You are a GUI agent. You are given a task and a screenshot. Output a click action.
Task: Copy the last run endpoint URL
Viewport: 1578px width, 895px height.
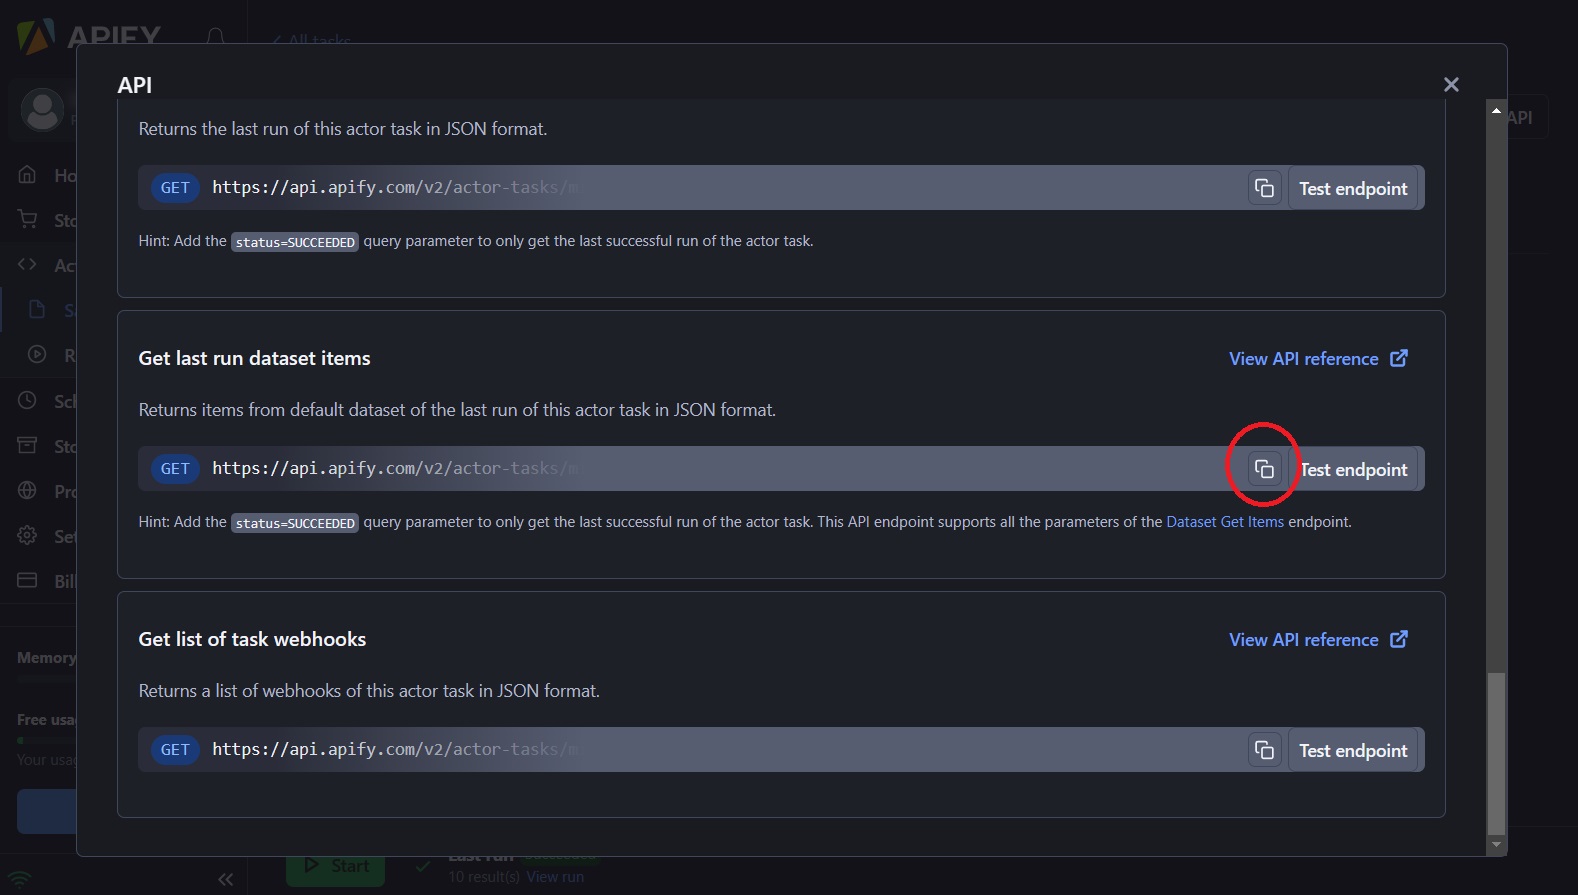click(1264, 188)
